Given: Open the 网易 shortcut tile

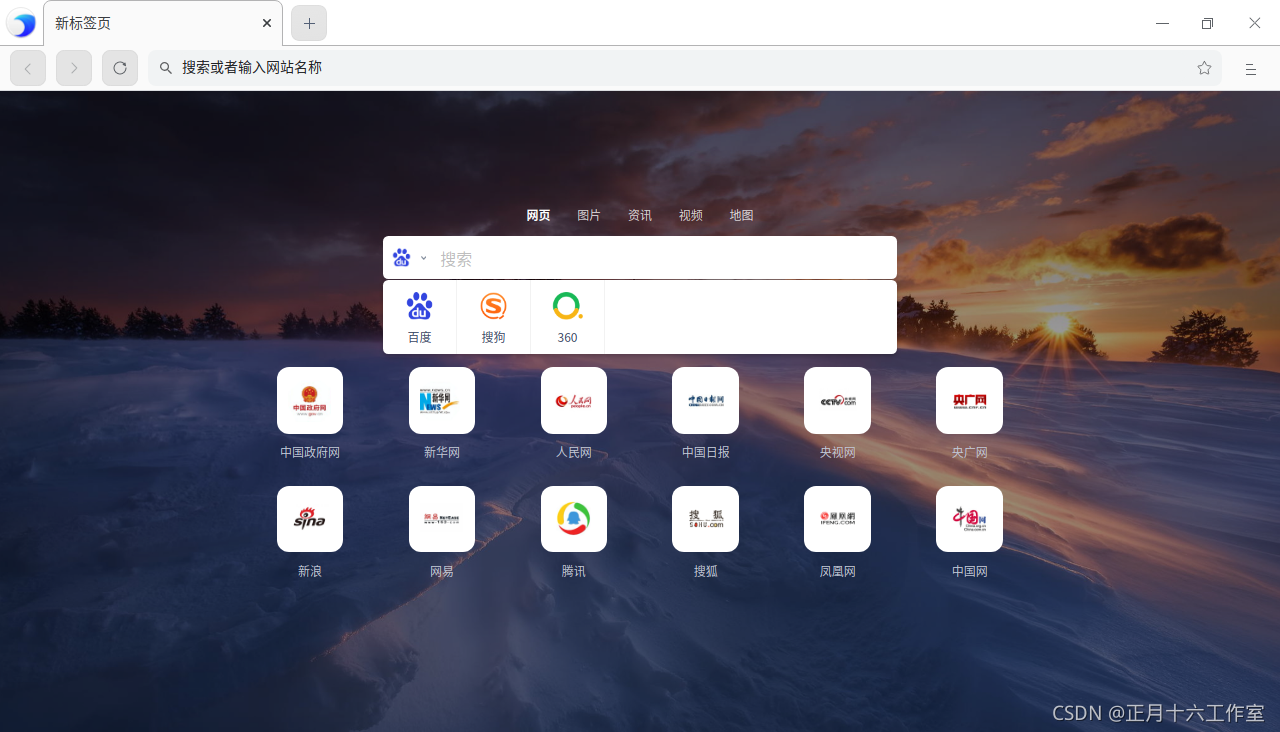Looking at the screenshot, I should pyautogui.click(x=442, y=519).
